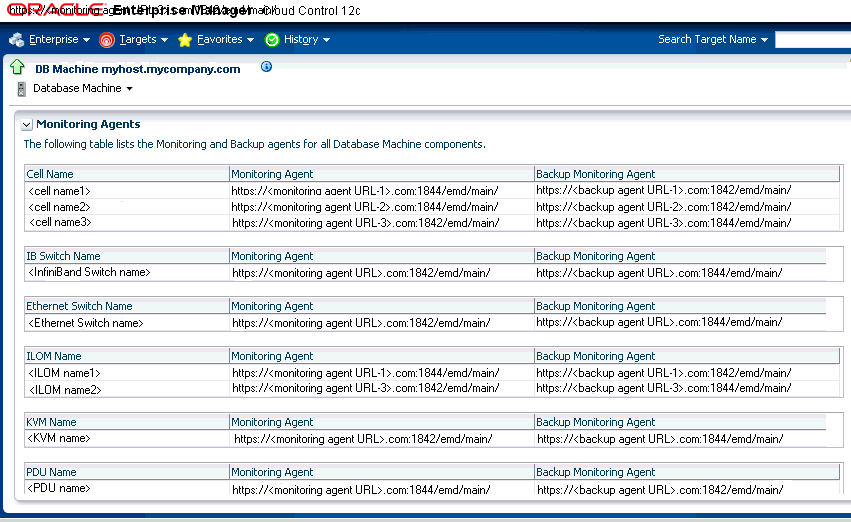This screenshot has width=851, height=522.
Task: Click the Oracle logo
Action: [x=54, y=10]
